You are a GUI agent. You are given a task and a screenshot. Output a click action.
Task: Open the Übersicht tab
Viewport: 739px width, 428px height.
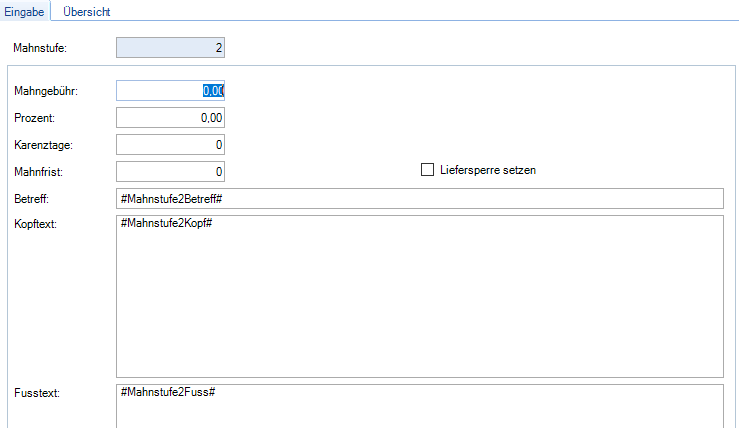[86, 12]
